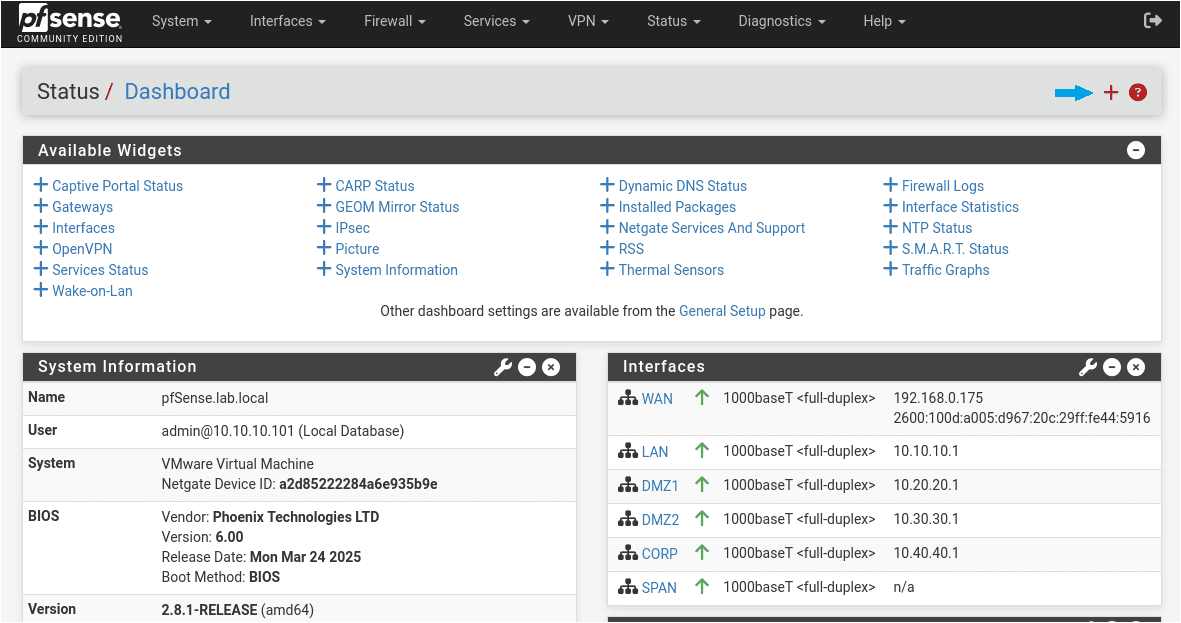Open the DMZ2 interface link
Image resolution: width=1181 pixels, height=623 pixels.
click(x=661, y=520)
